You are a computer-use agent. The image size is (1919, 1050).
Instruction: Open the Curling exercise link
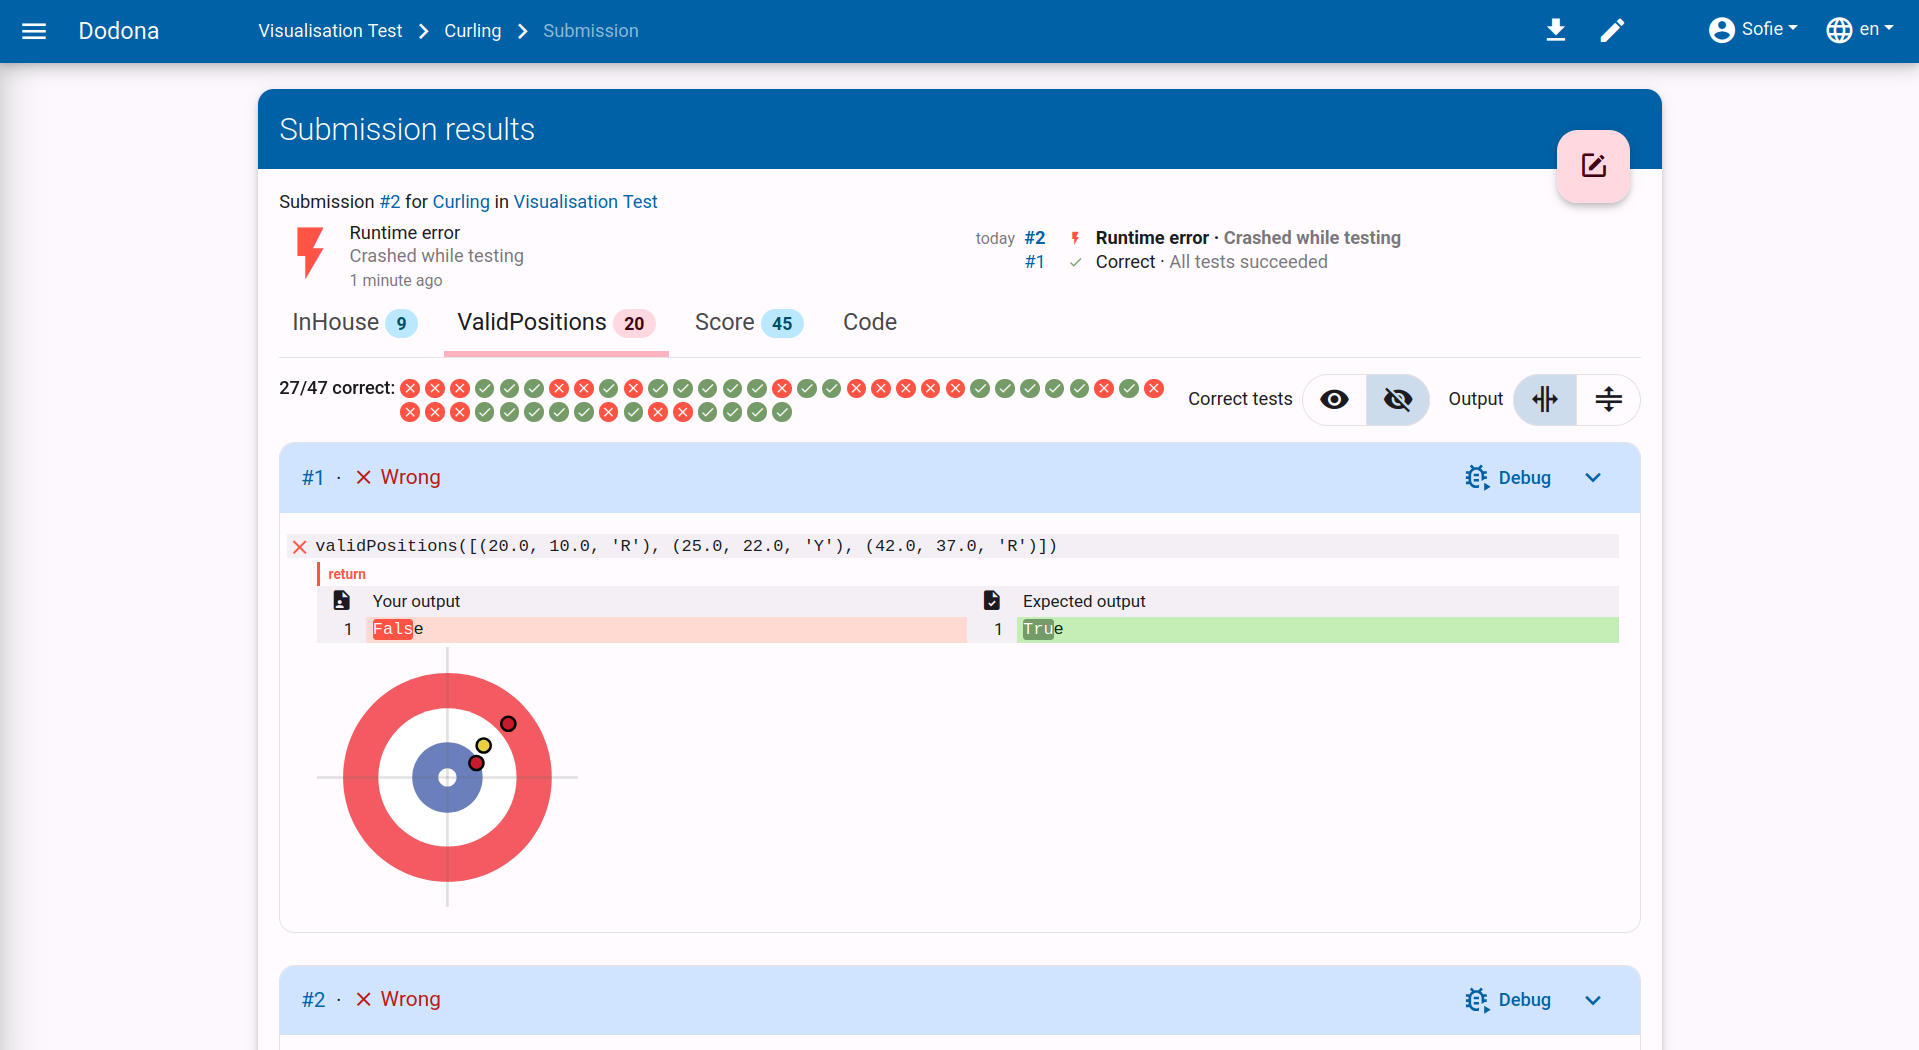(461, 202)
